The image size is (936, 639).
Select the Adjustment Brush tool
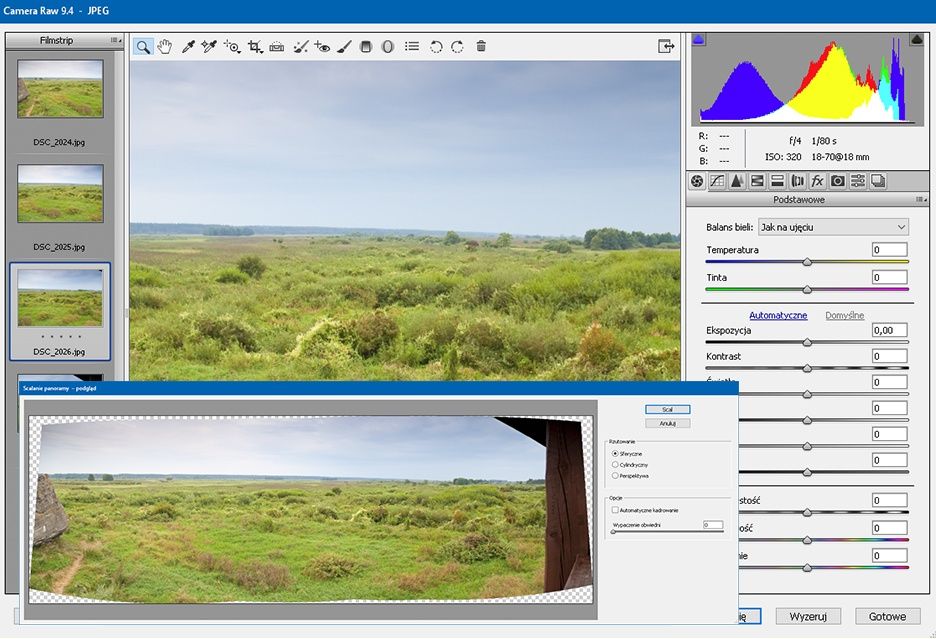pyautogui.click(x=344, y=47)
